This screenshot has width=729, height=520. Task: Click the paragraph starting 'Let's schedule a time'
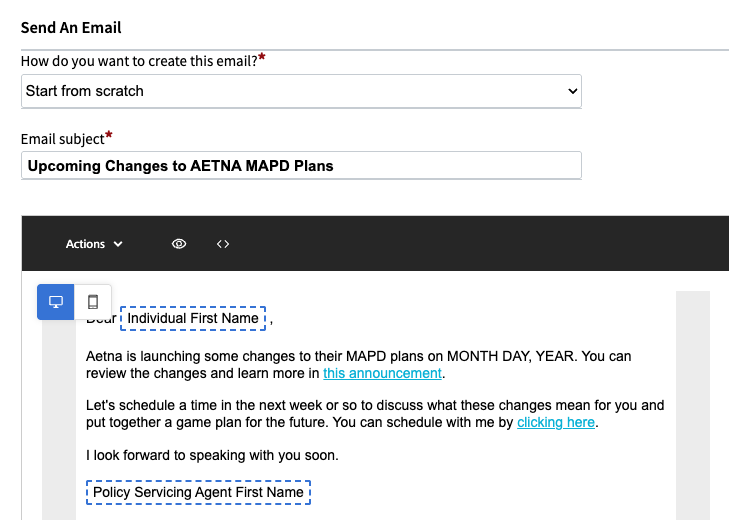tap(375, 413)
